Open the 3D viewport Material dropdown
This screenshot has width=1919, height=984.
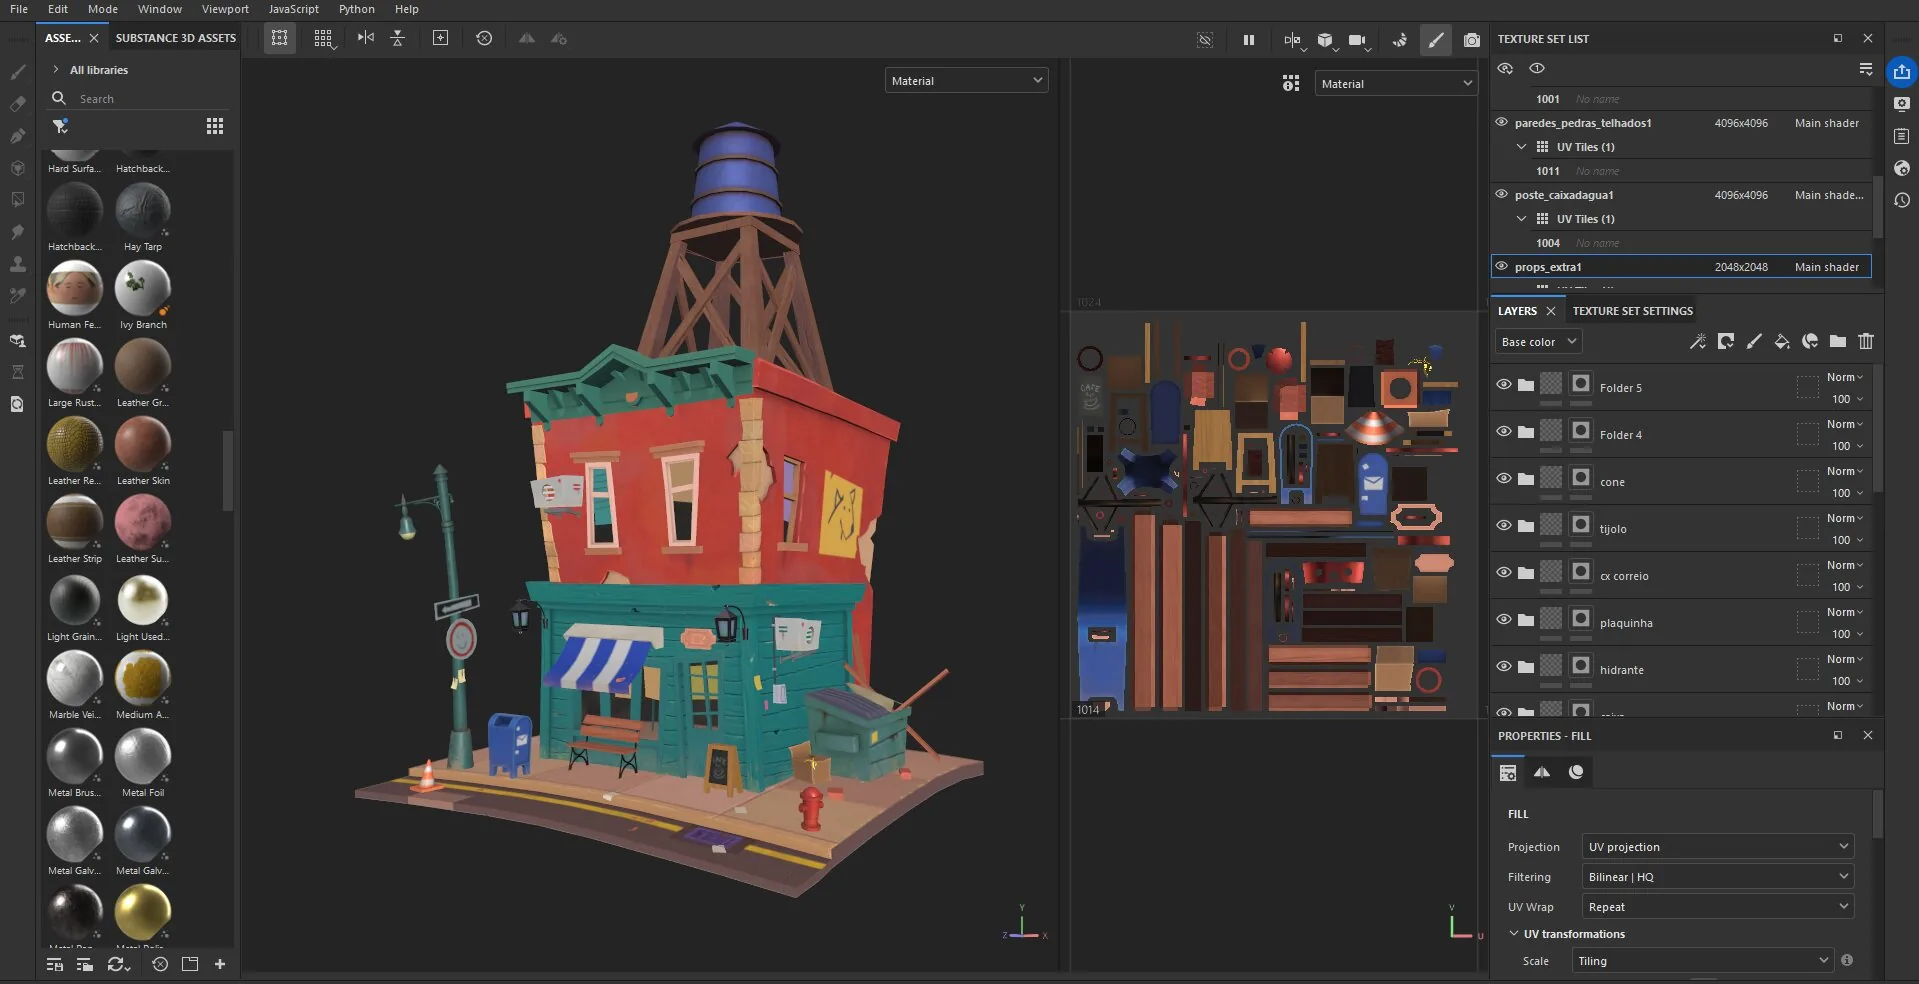966,80
